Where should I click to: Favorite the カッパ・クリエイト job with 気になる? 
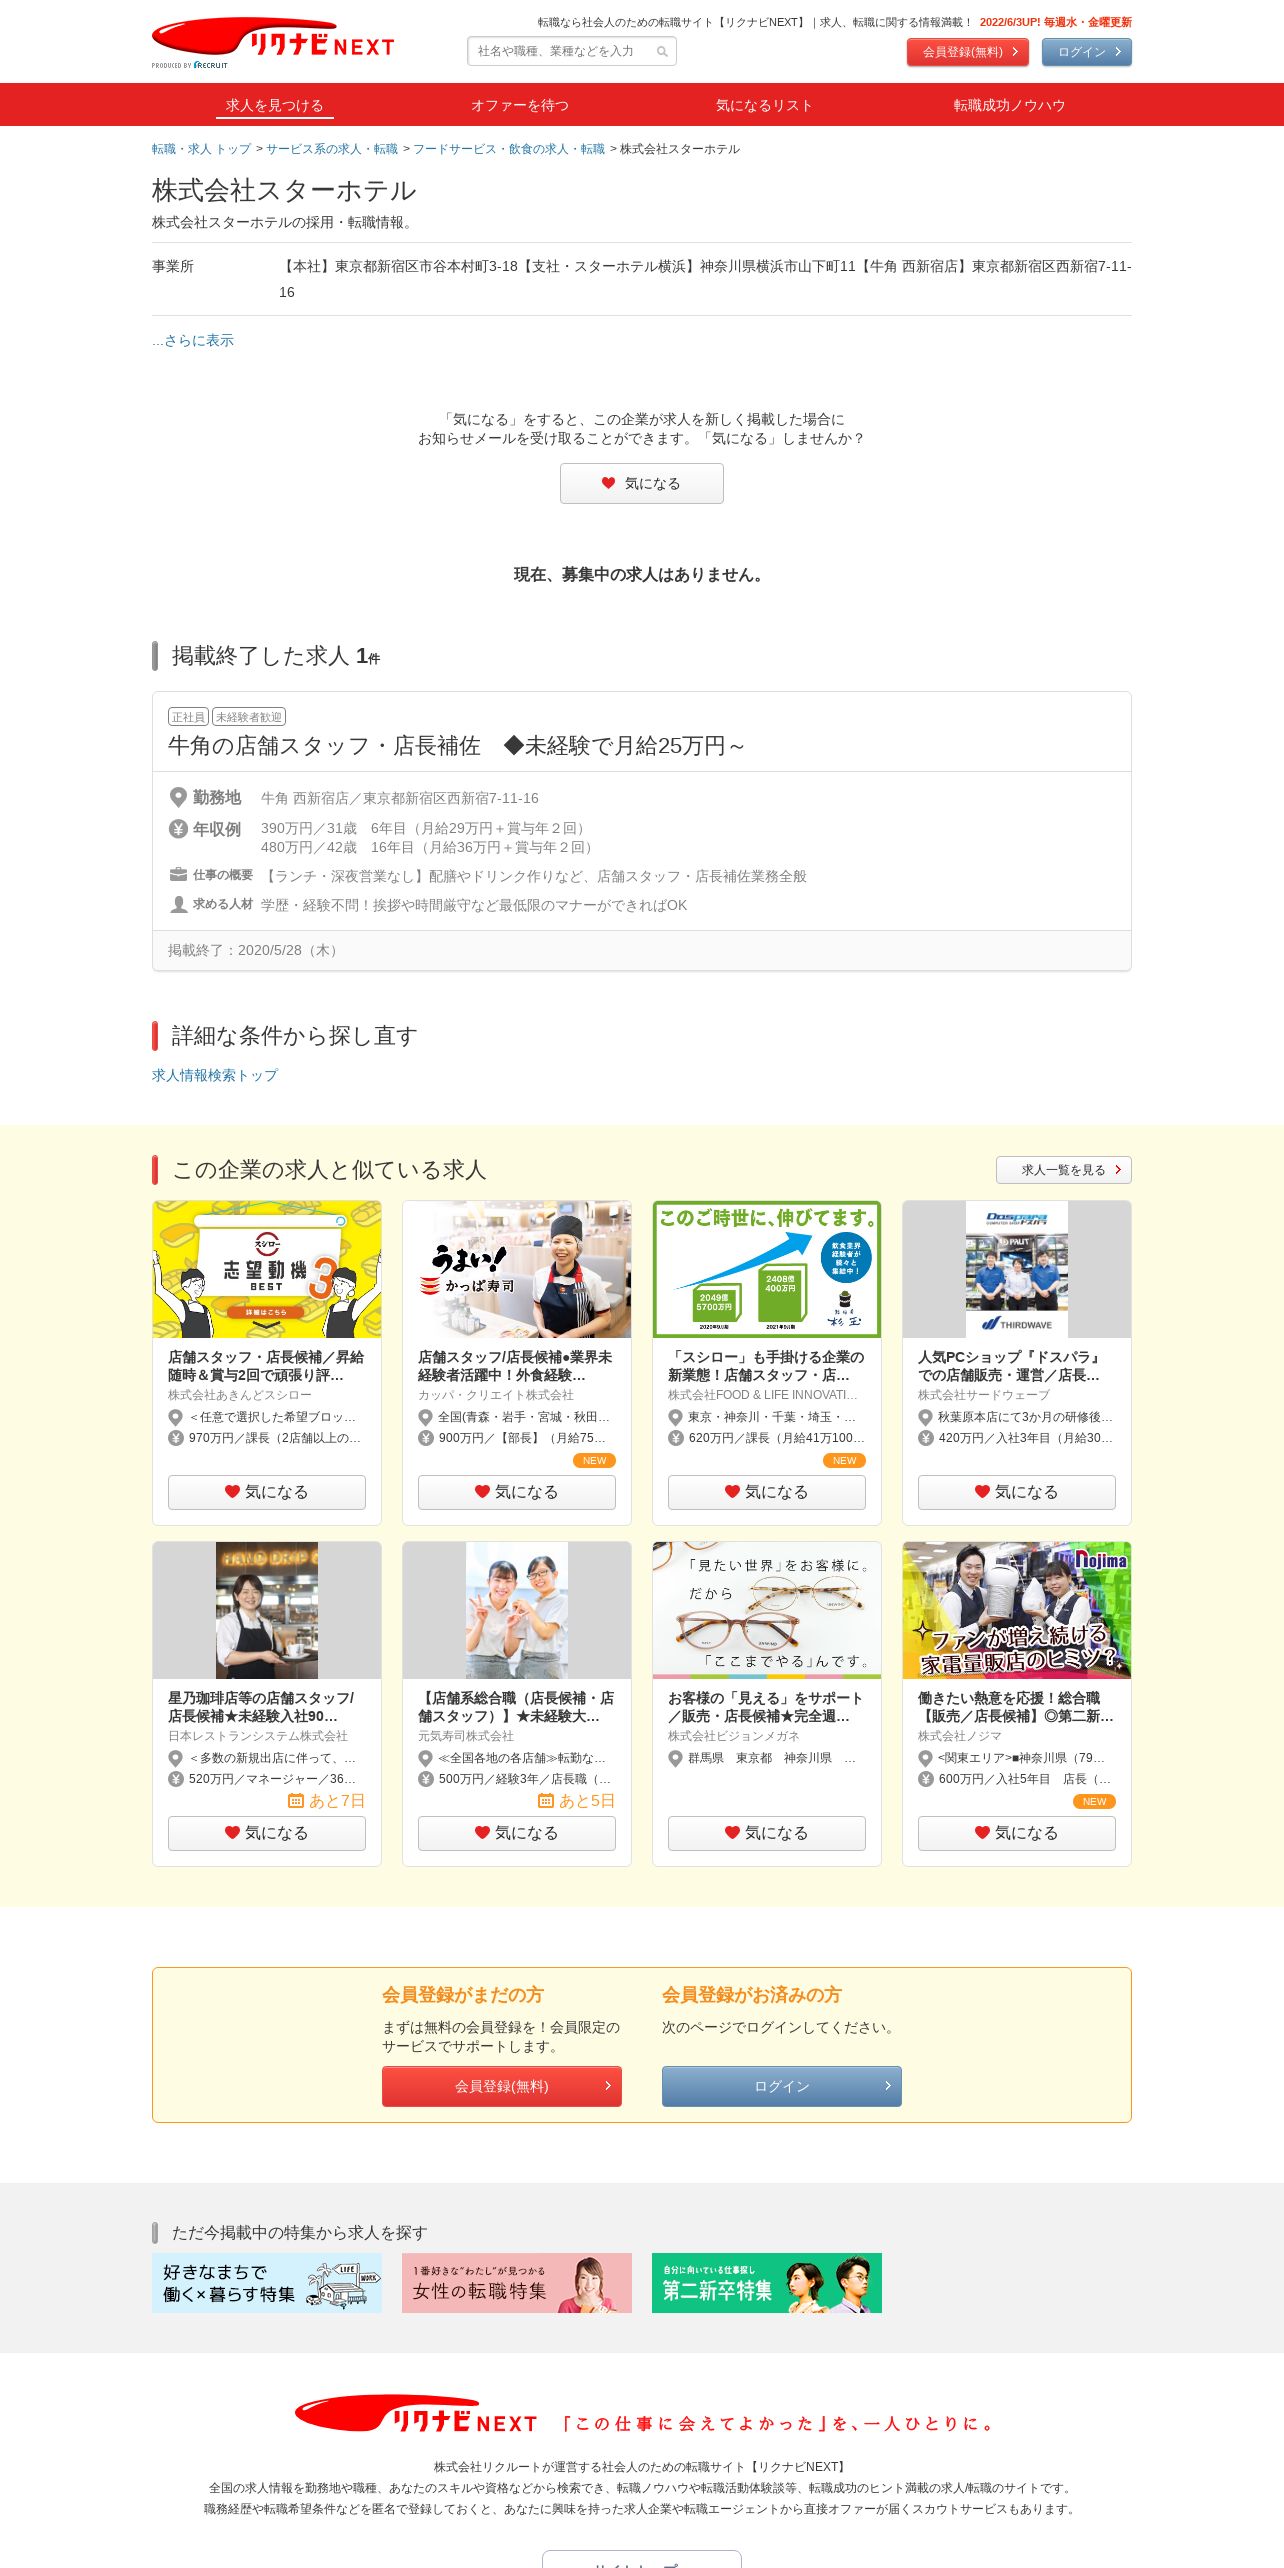[x=517, y=1492]
